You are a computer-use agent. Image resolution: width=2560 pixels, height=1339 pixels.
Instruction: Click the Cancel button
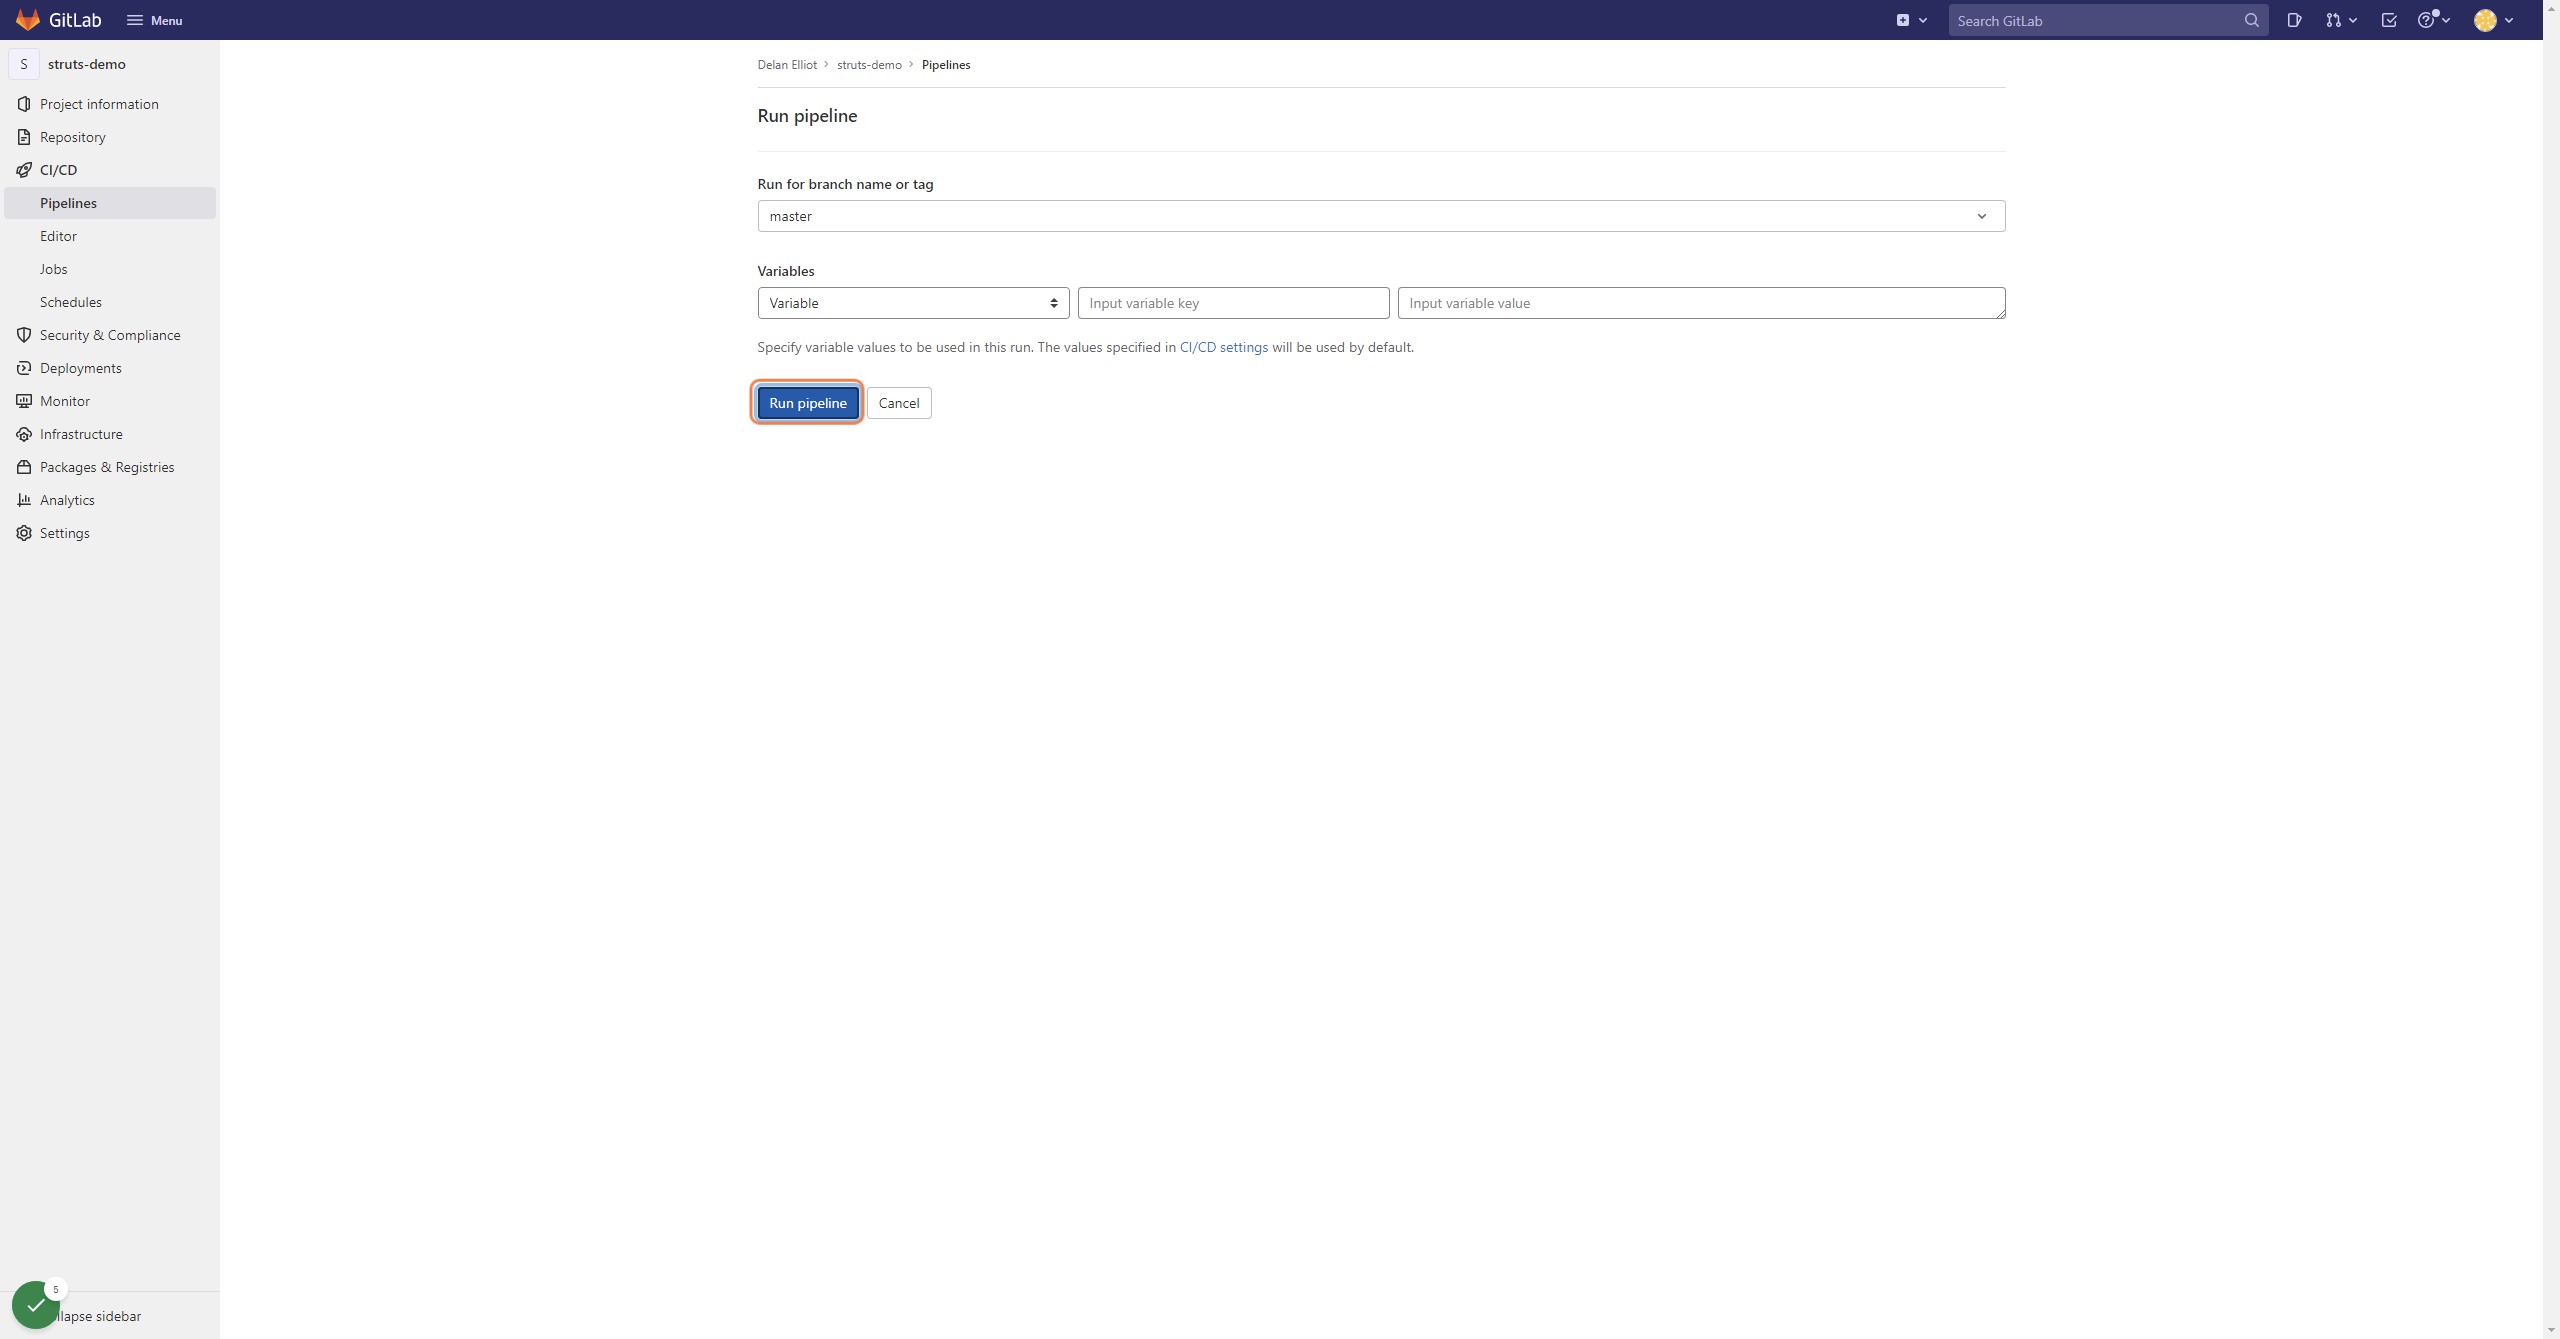click(x=899, y=403)
